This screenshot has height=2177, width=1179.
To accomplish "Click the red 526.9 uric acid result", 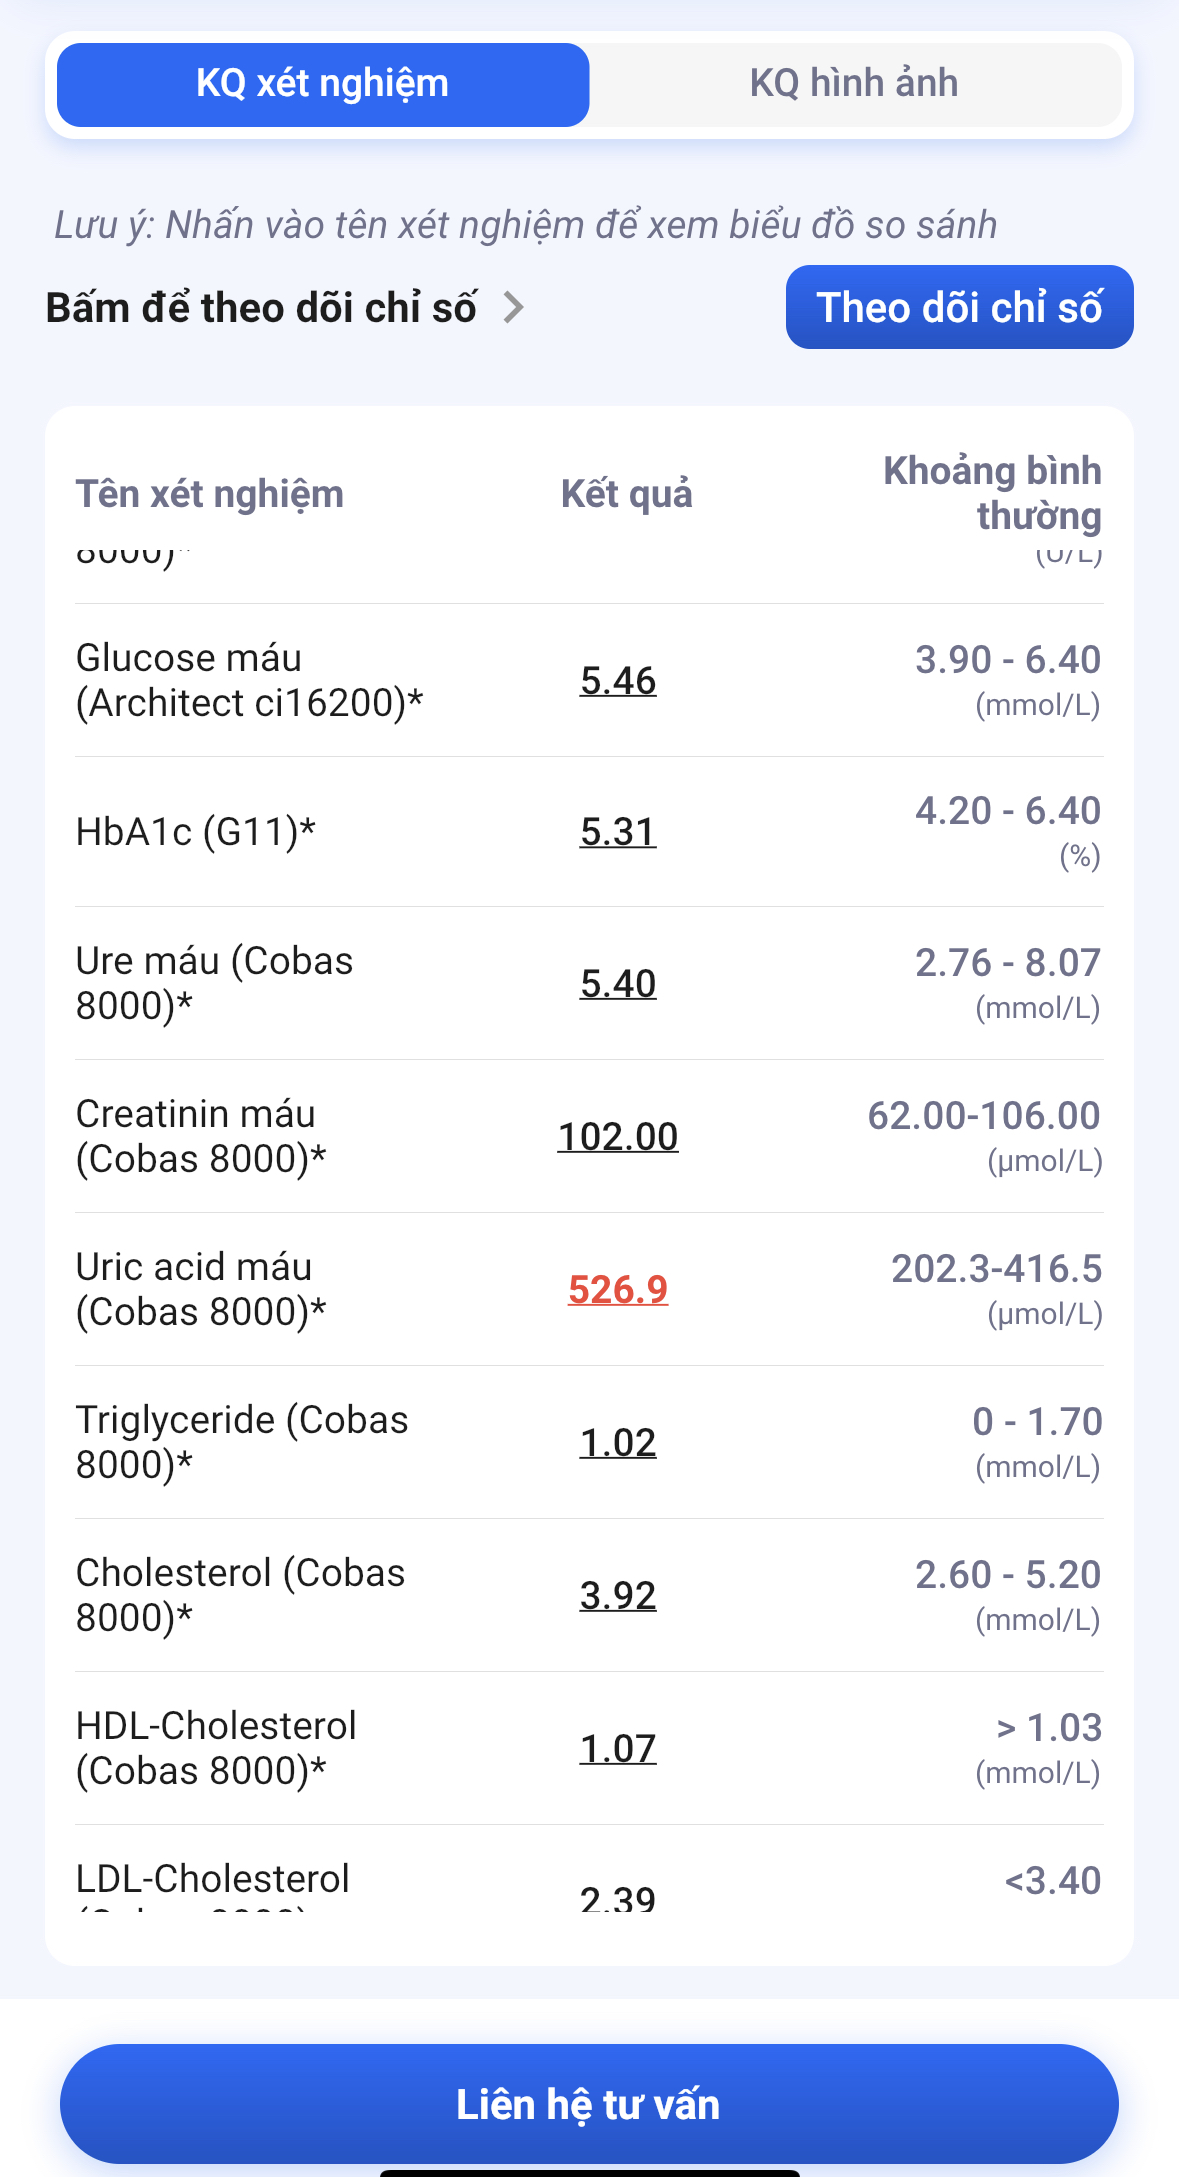I will pos(618,1290).
